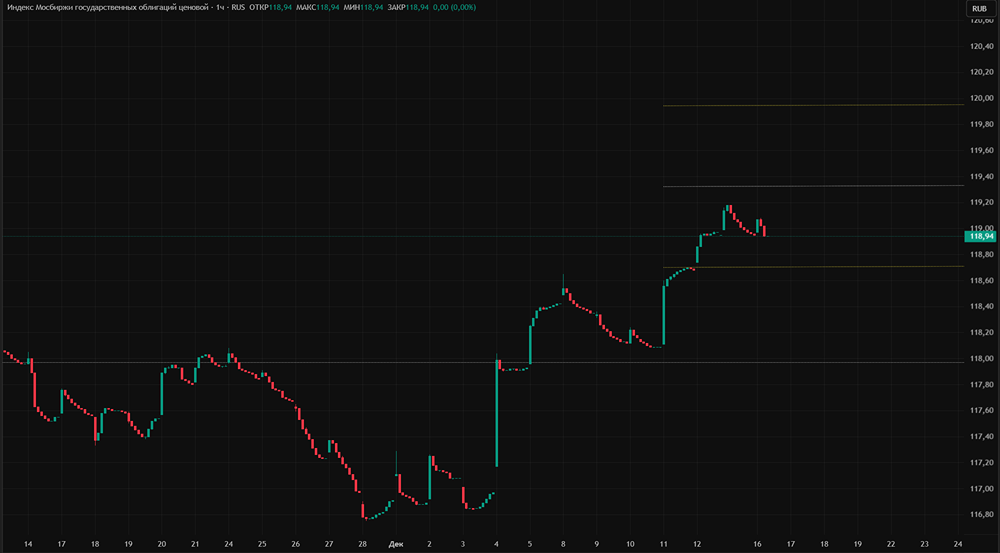Click the 117,80 price axis label
Image resolution: width=1000 pixels, height=553 pixels.
point(982,385)
